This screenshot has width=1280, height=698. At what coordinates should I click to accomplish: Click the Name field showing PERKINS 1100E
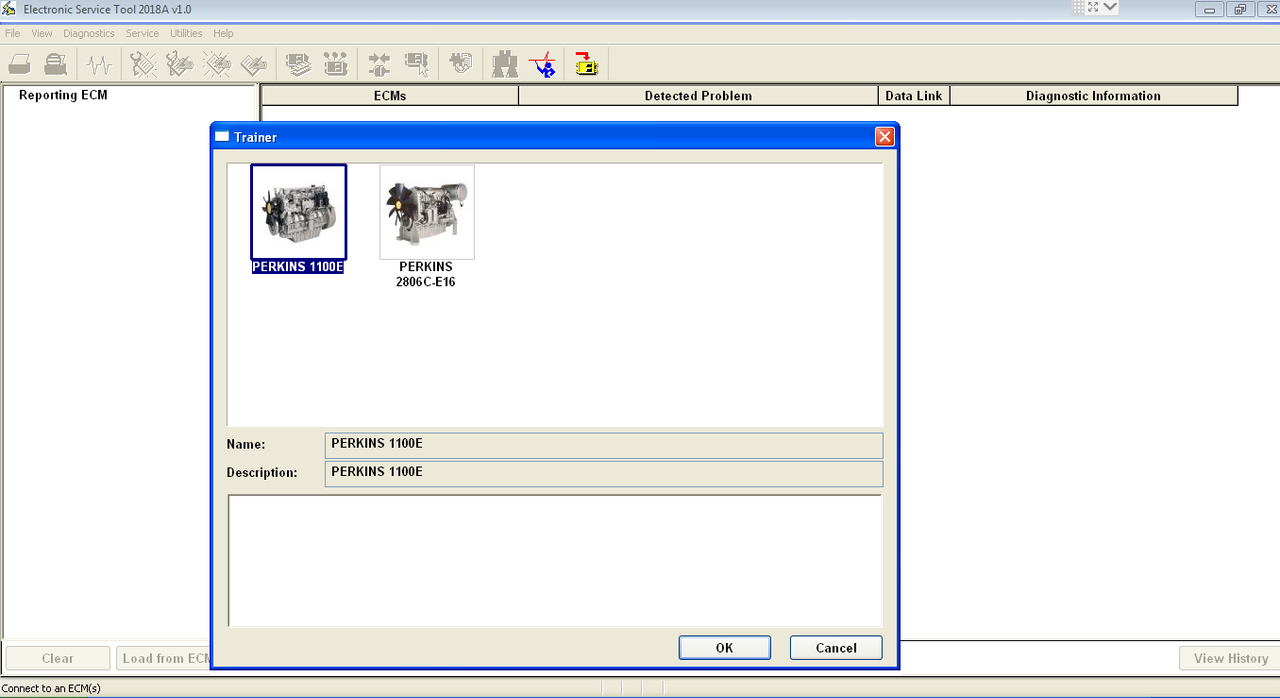[x=604, y=445]
